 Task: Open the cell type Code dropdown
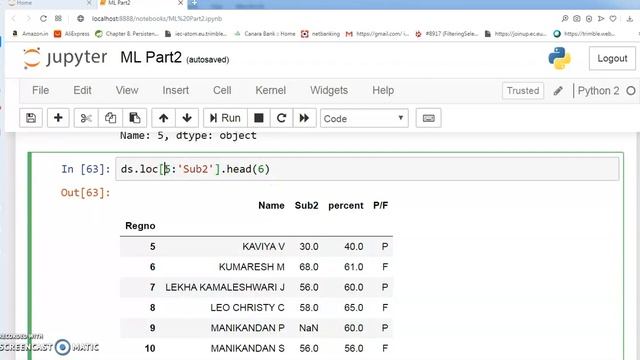pyautogui.click(x=364, y=118)
